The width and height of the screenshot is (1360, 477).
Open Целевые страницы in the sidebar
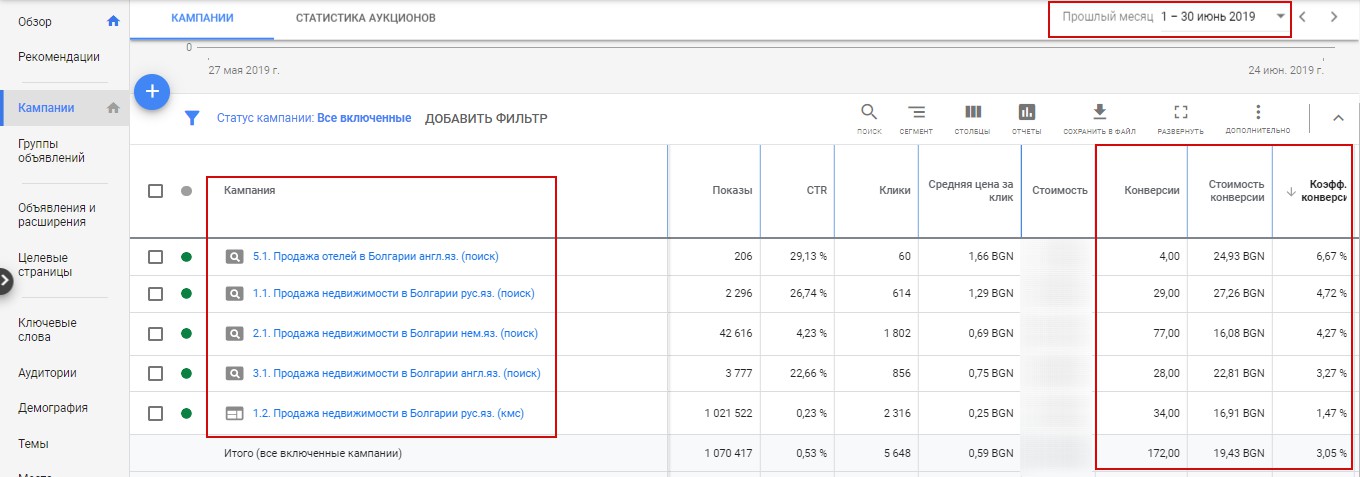tap(45, 264)
